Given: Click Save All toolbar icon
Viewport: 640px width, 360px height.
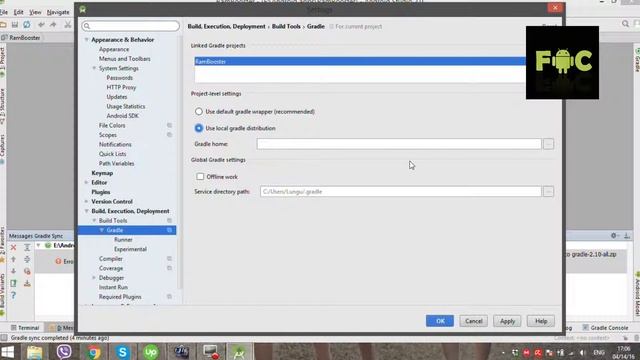Looking at the screenshot, I should (15, 24).
